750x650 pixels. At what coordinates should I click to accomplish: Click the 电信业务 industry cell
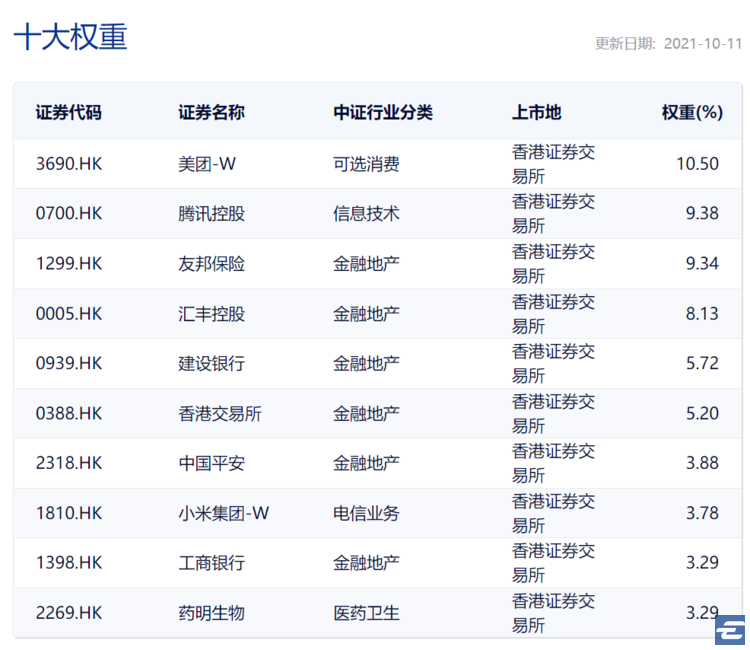[x=366, y=513]
